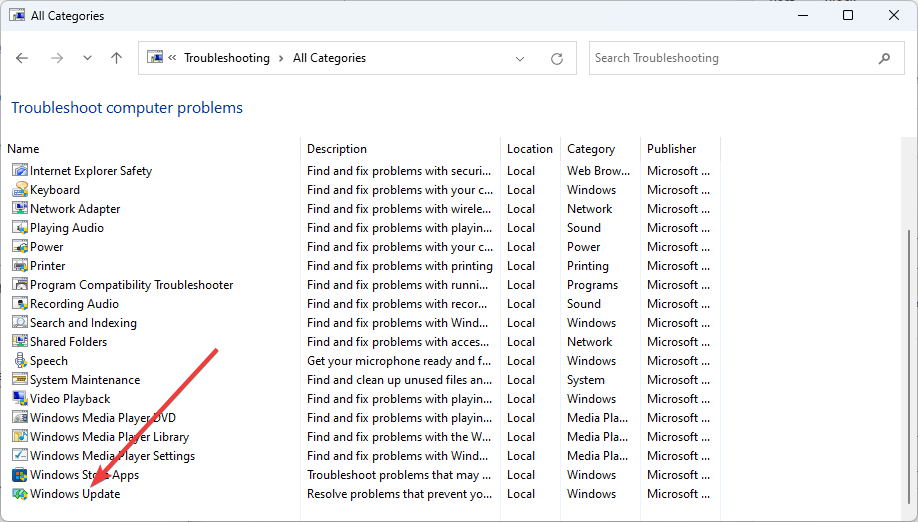Click the Web Brow... category cell
The width and height of the screenshot is (918, 522).
click(598, 171)
